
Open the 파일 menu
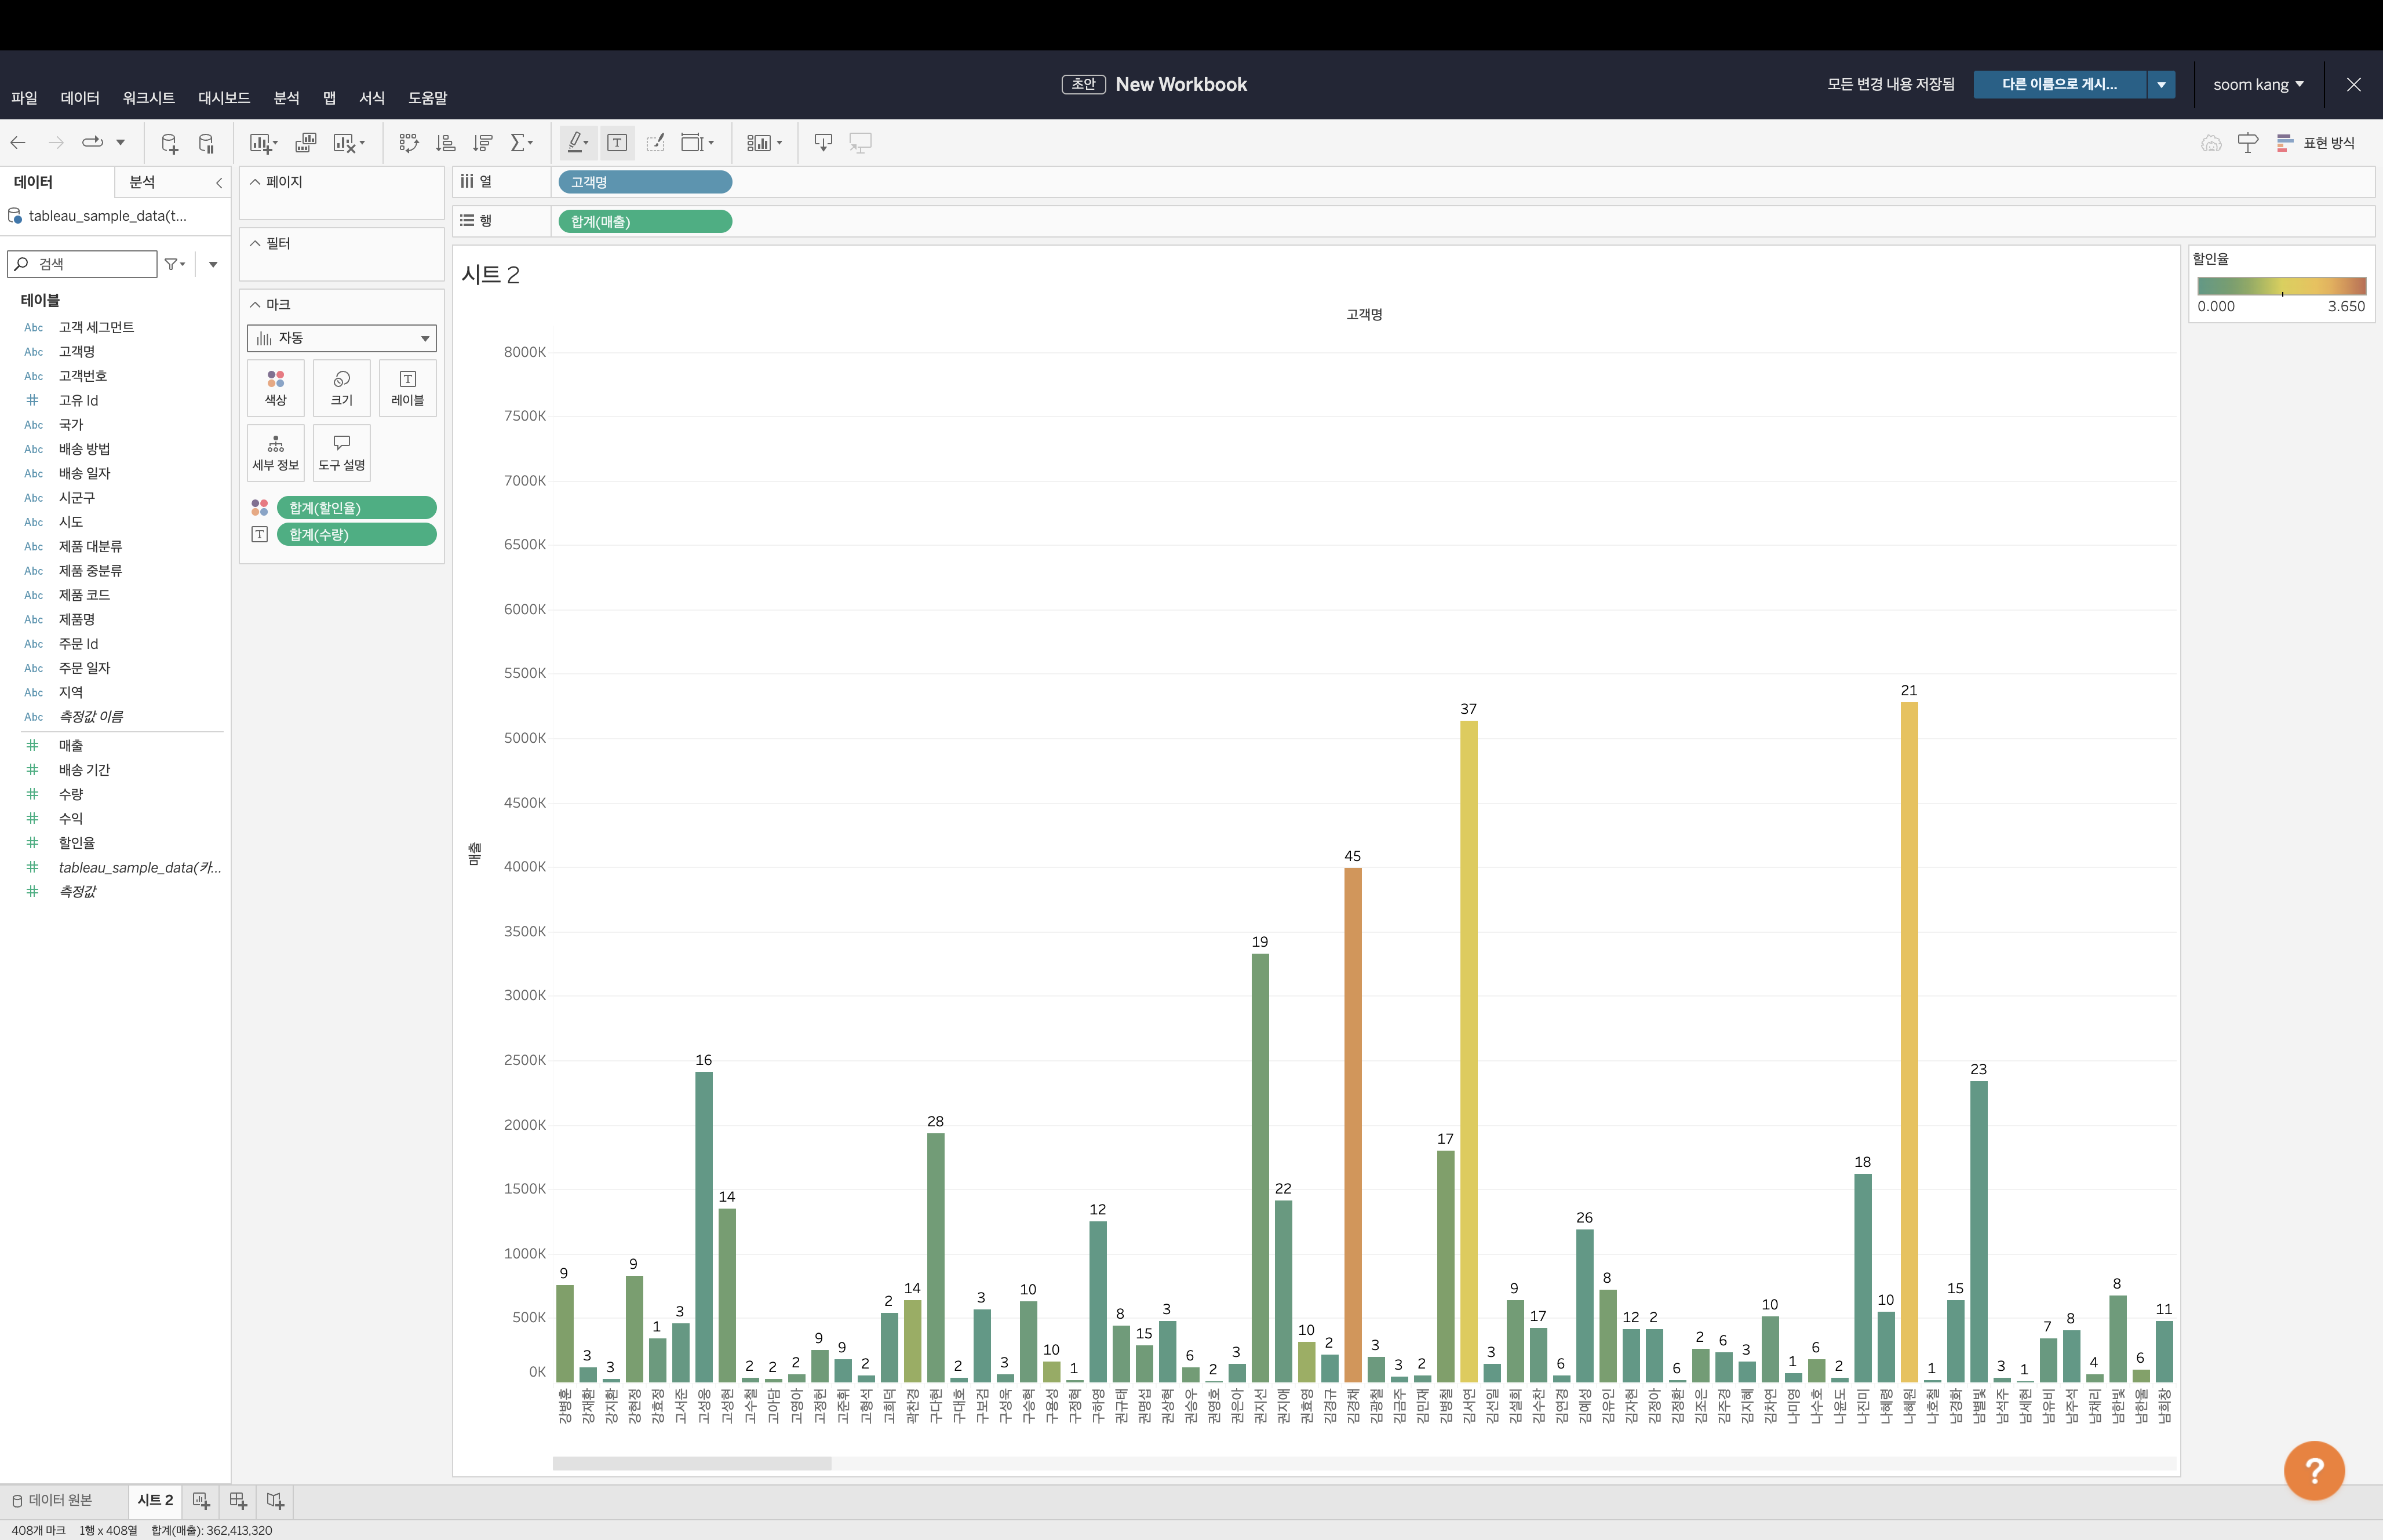click(x=24, y=98)
